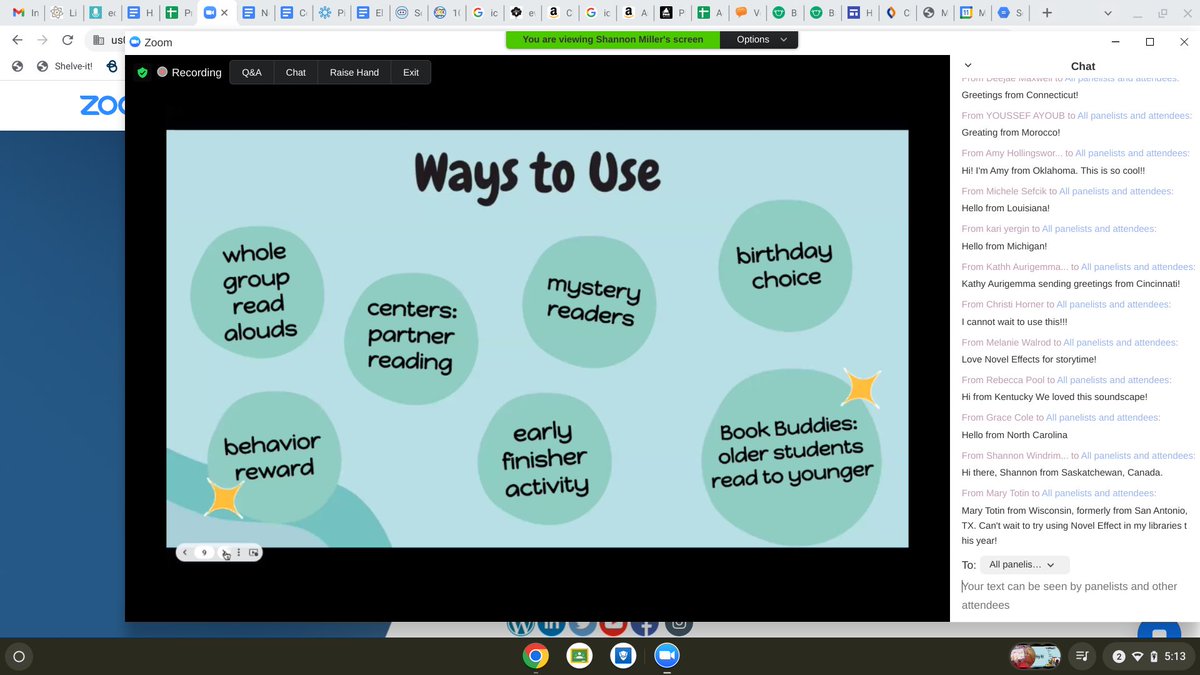Collapse the Chat panel using its chevron
This screenshot has height=675, width=1200.
967,64
